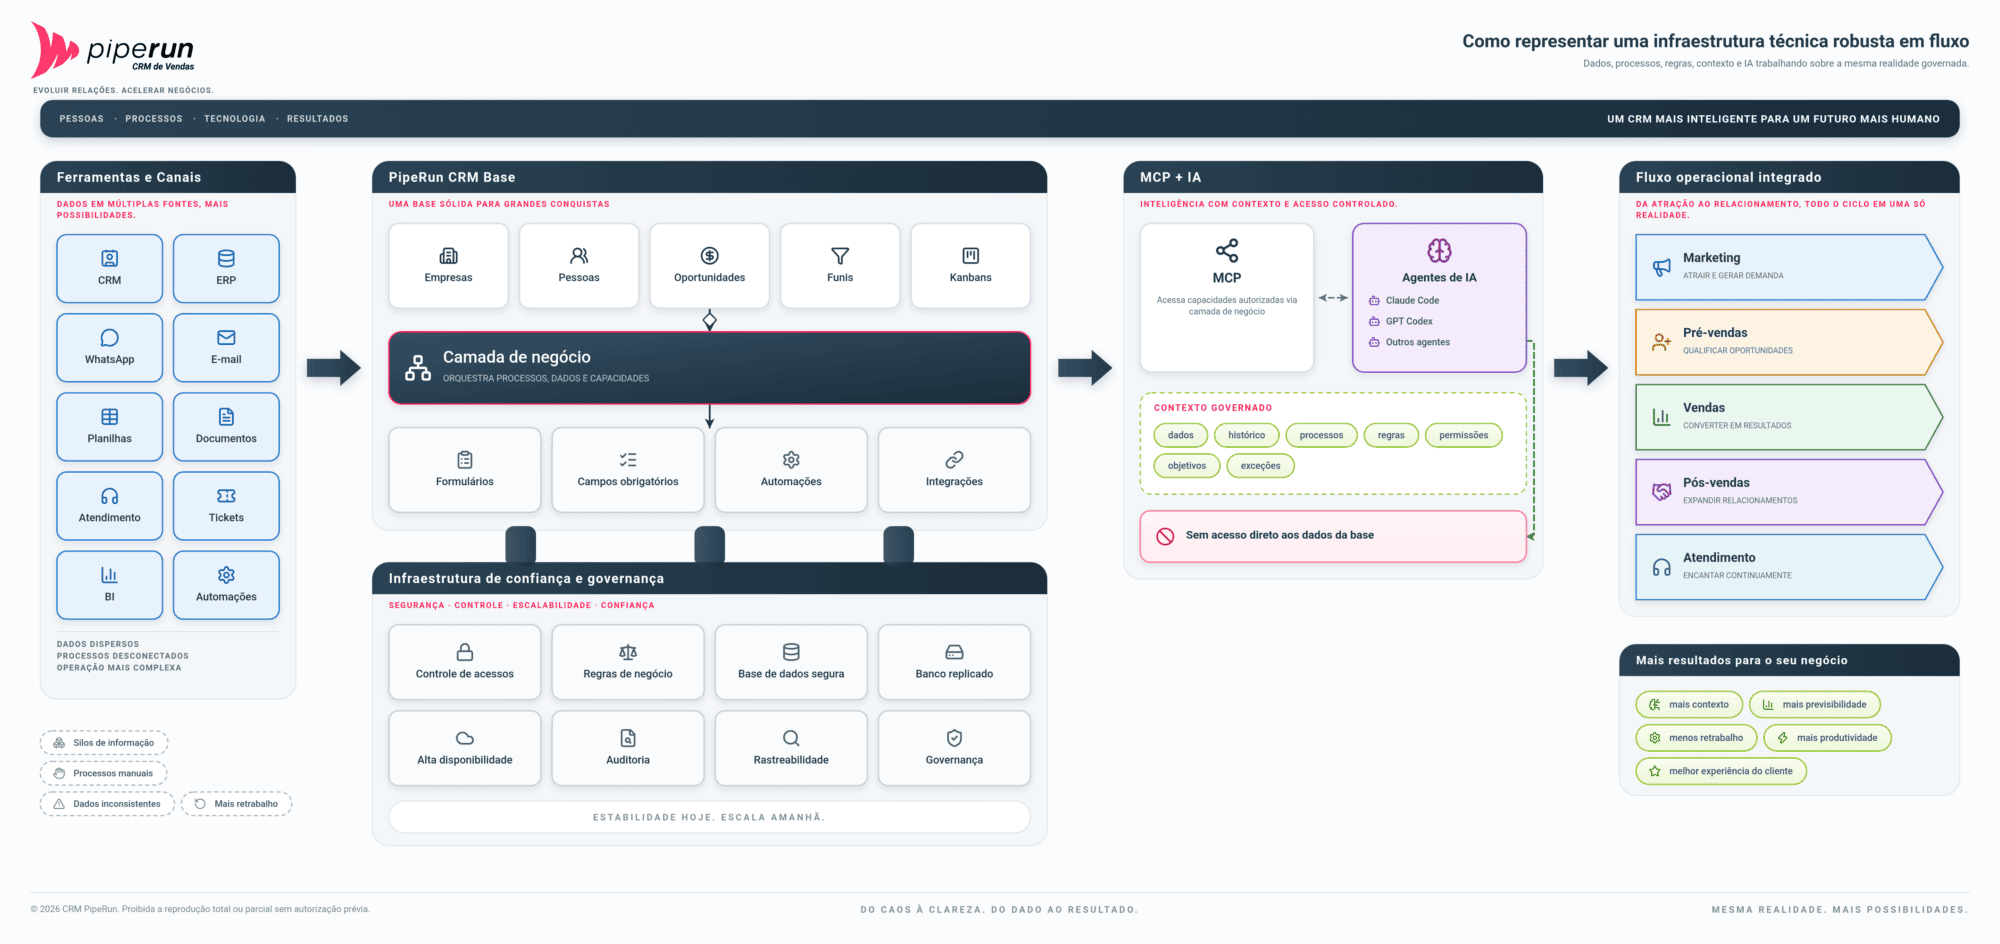Viewport: 2000px width, 944px height.
Task: Click the 'mais contexto' result pill
Action: (x=1689, y=705)
